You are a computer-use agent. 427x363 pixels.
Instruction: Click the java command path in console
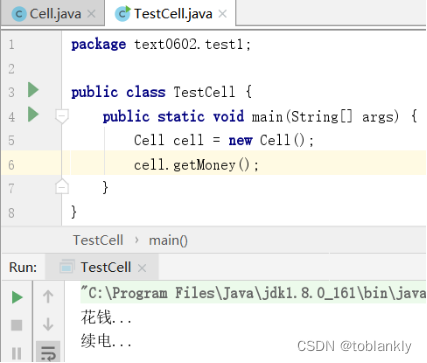253,293
